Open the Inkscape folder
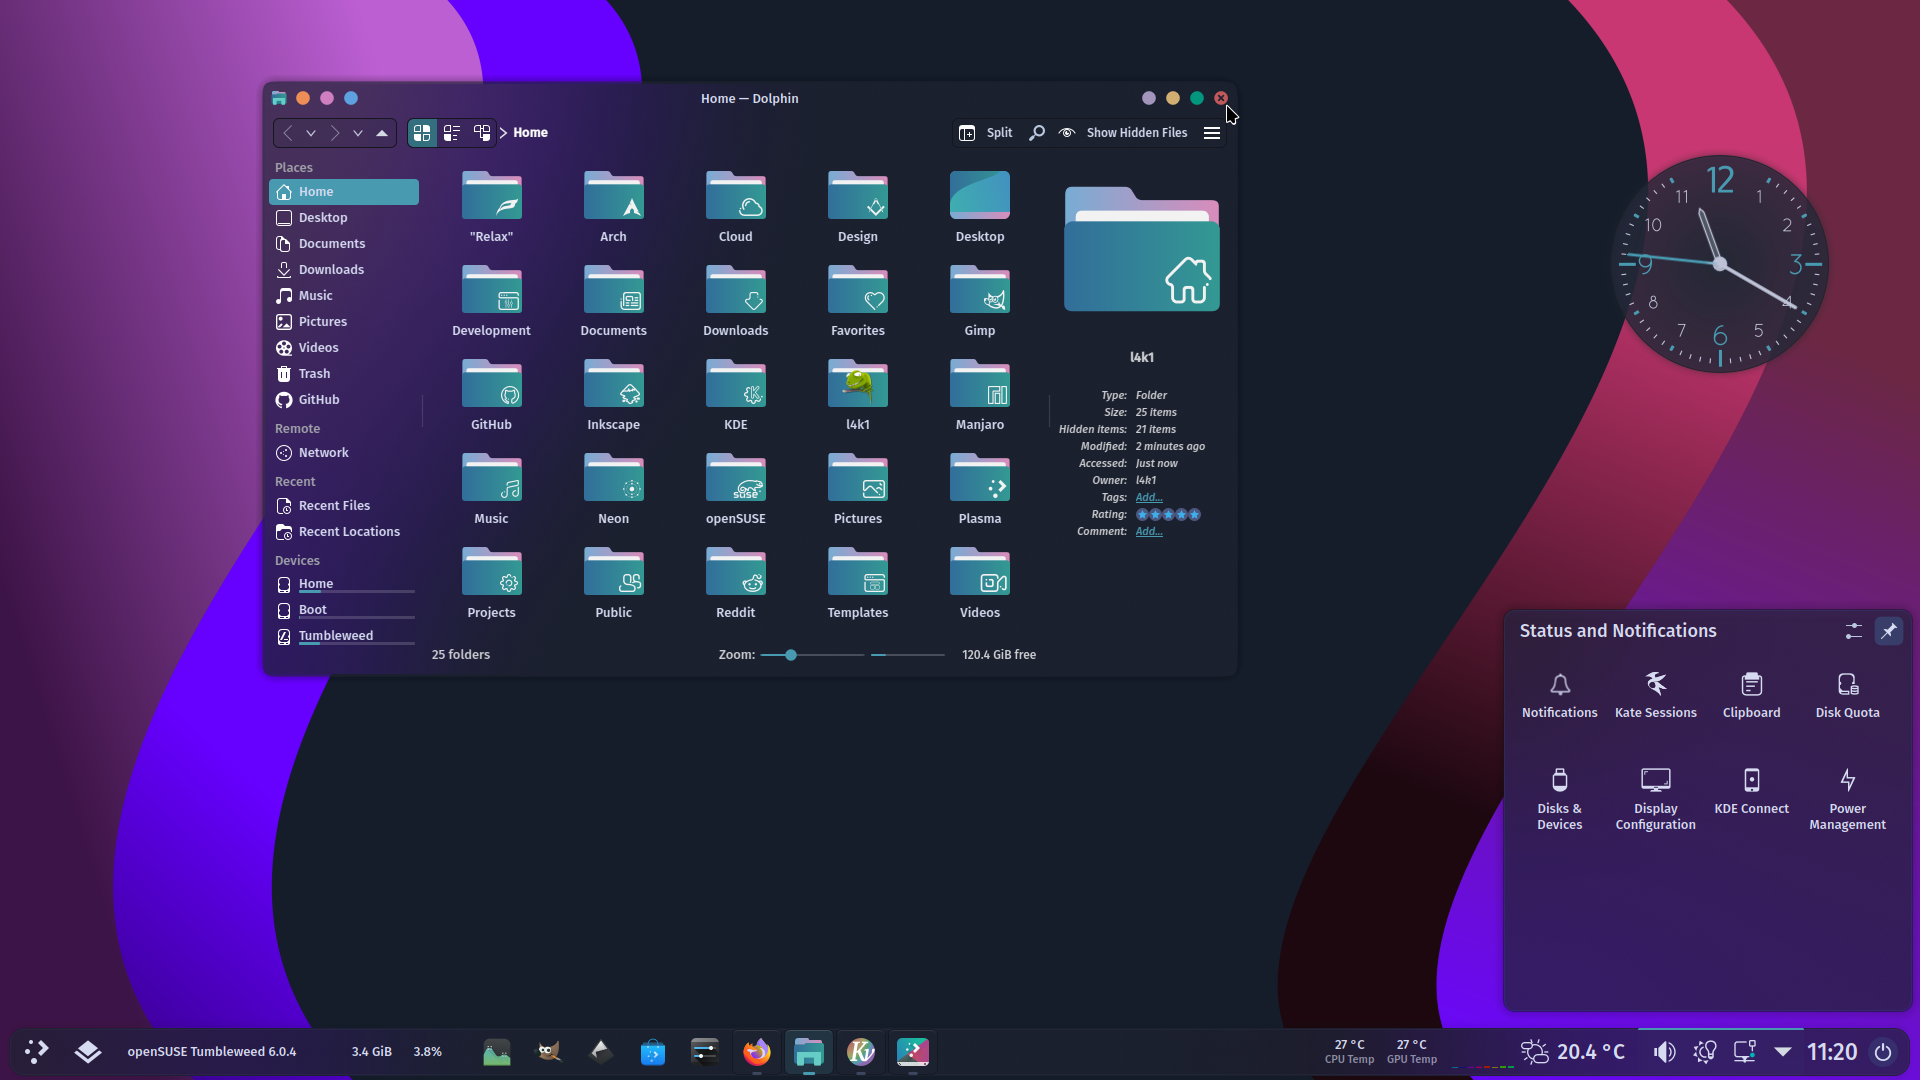1920x1080 pixels. point(613,395)
